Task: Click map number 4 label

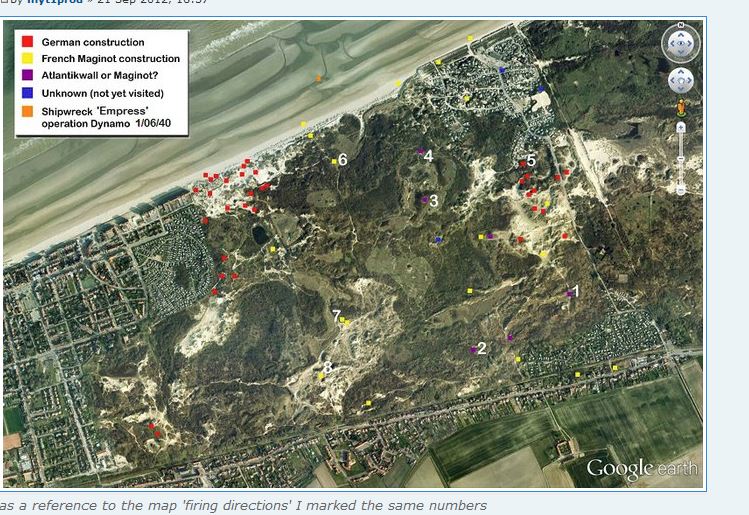Action: 428,156
